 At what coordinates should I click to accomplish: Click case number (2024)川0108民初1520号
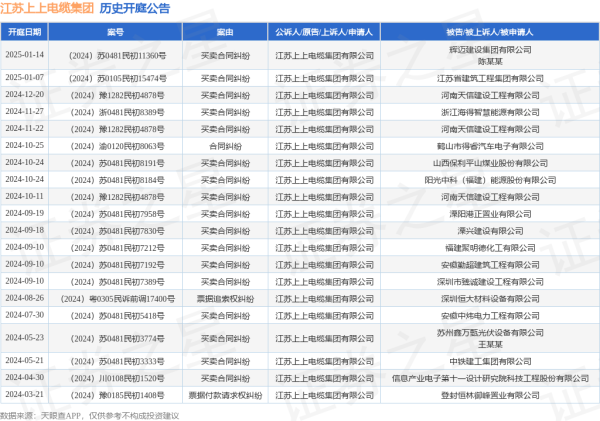click(x=117, y=379)
